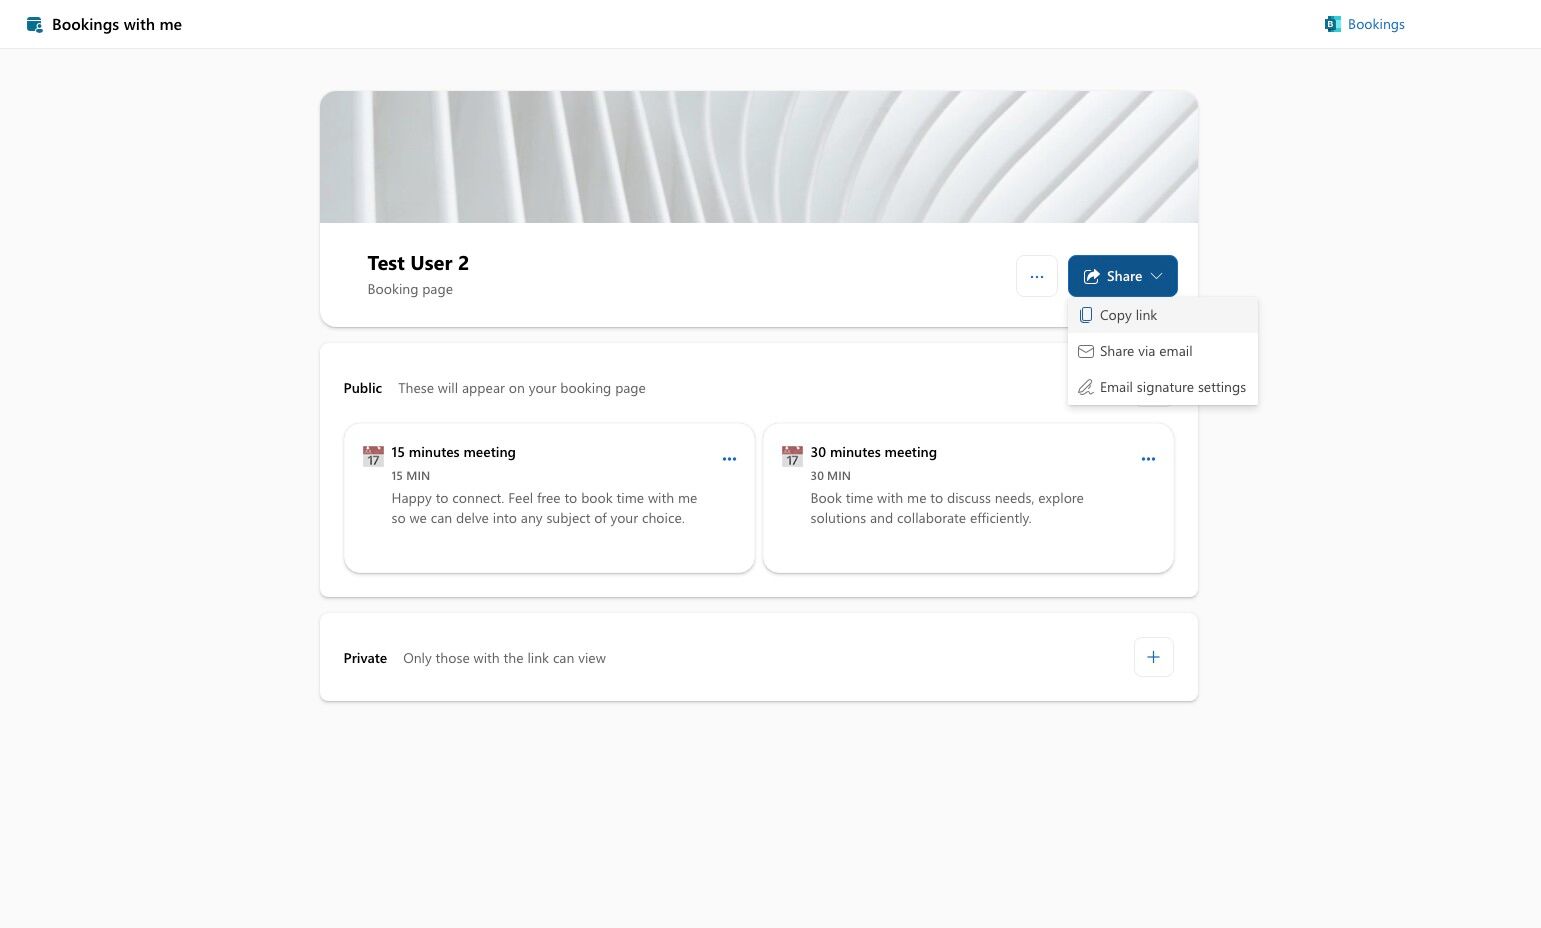Click the Bookings app icon in header
This screenshot has width=1541, height=928.
pyautogui.click(x=1332, y=25)
